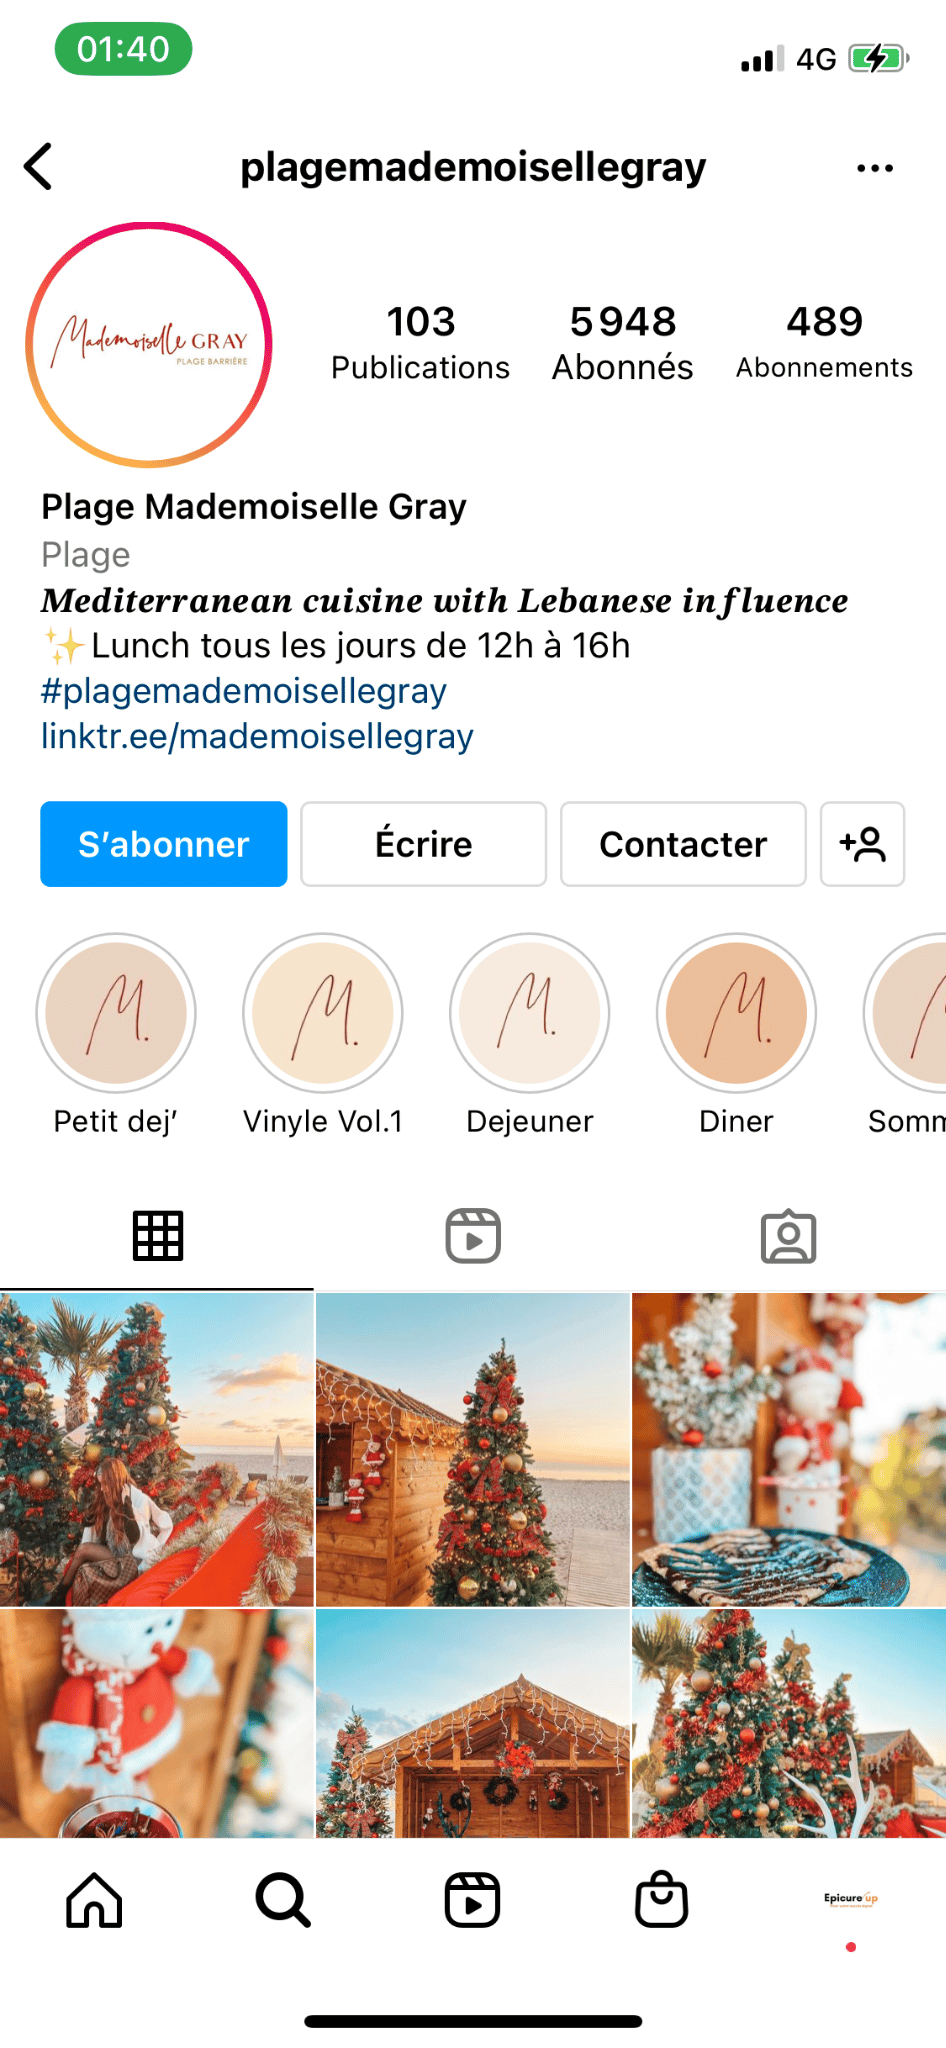Open the linktr.ee/mademoisellegray link

257,737
